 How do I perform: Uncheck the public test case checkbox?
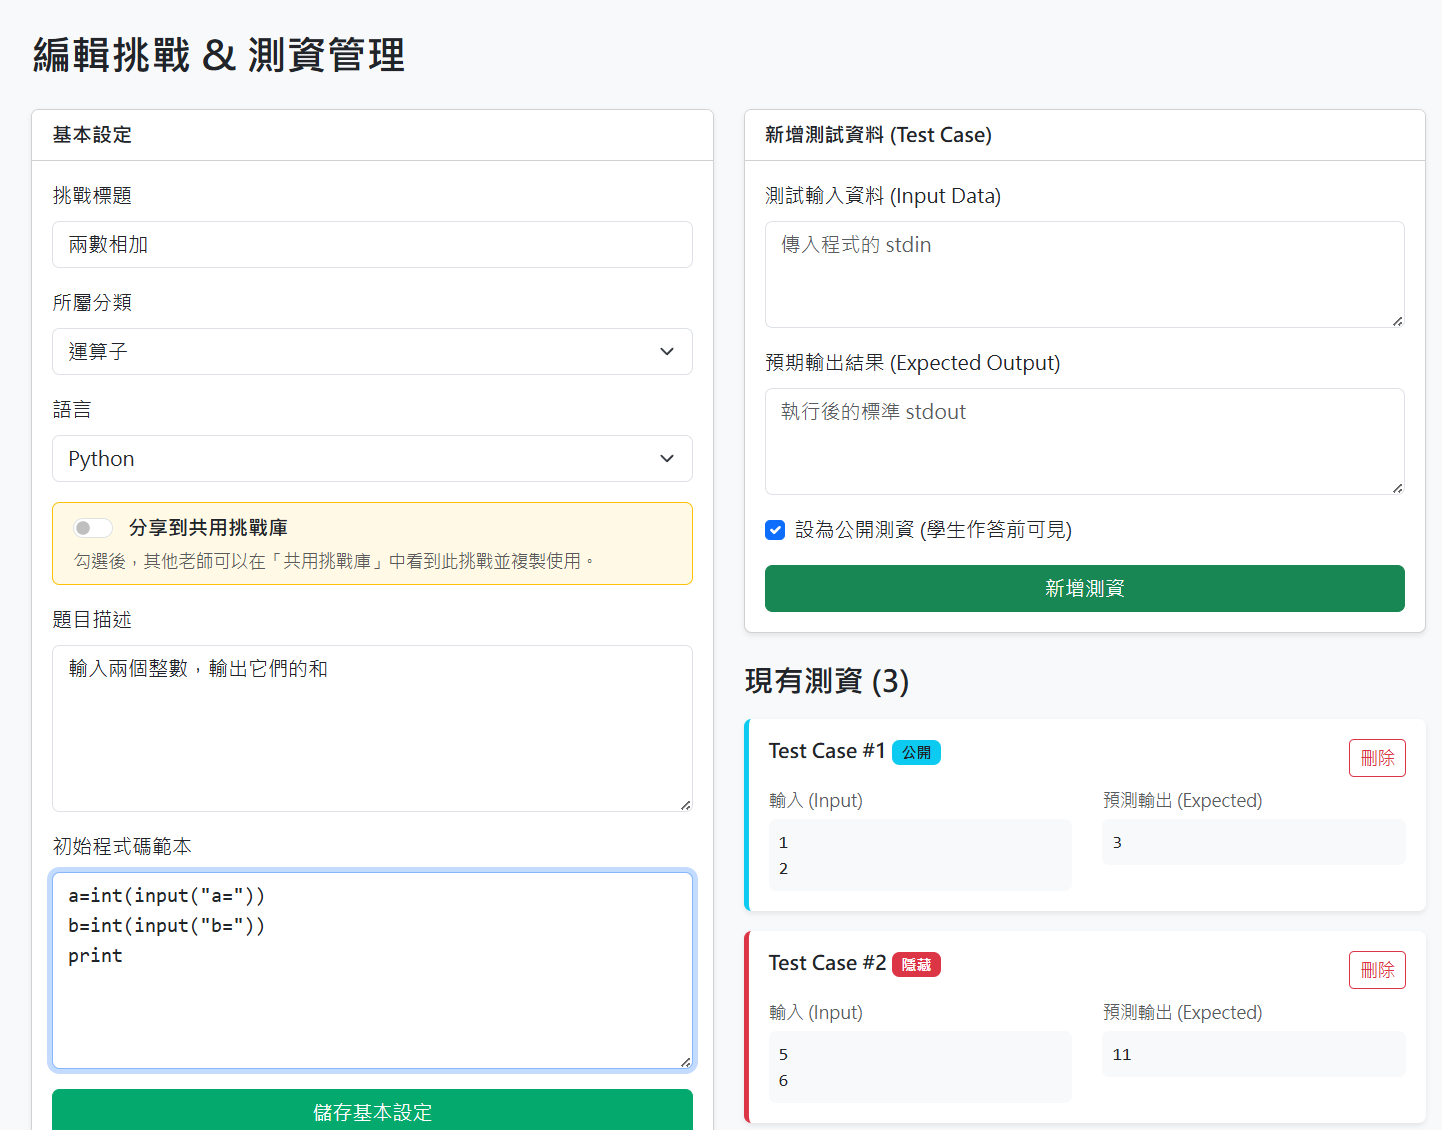775,530
